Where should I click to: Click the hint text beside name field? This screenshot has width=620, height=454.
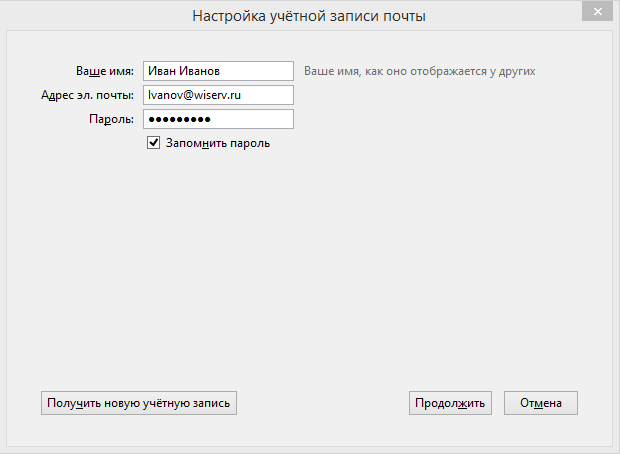tap(420, 71)
